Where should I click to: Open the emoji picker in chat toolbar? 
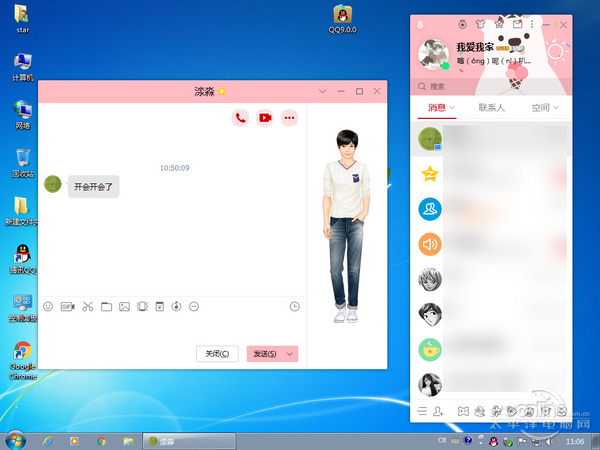tap(48, 307)
